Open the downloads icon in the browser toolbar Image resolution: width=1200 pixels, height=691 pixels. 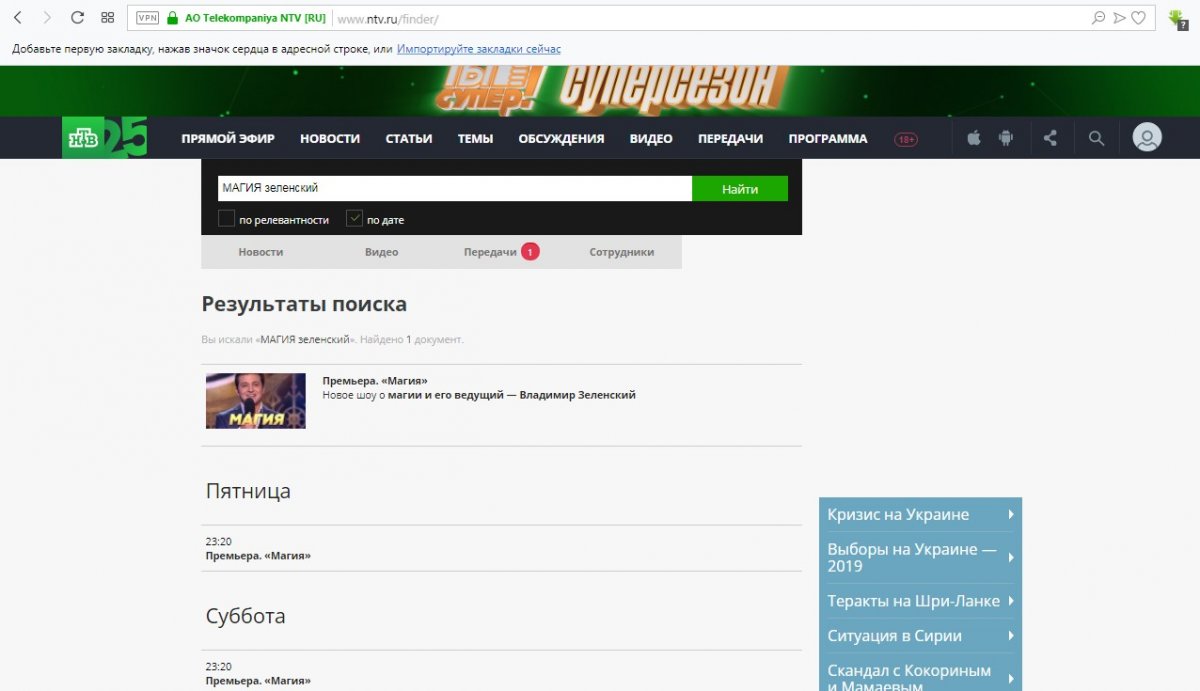pyautogui.click(x=1178, y=19)
